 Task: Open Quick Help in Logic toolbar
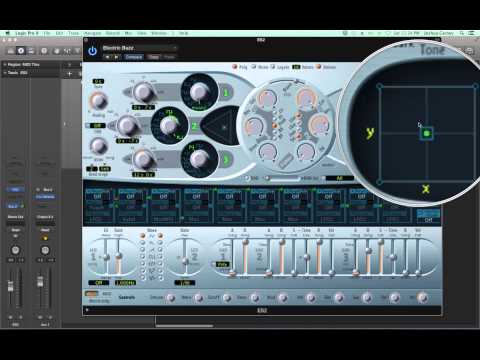click(x=44, y=51)
